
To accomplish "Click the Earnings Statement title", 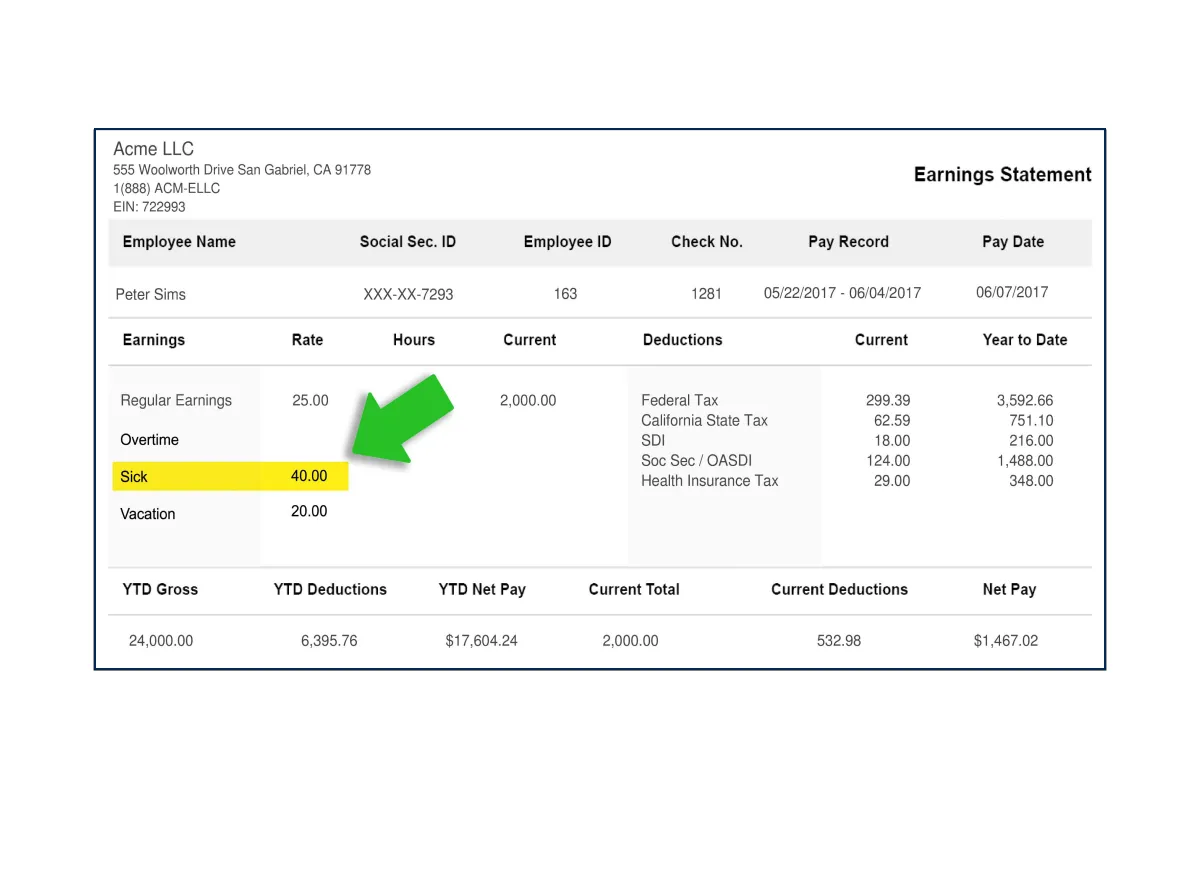I will [x=1002, y=175].
